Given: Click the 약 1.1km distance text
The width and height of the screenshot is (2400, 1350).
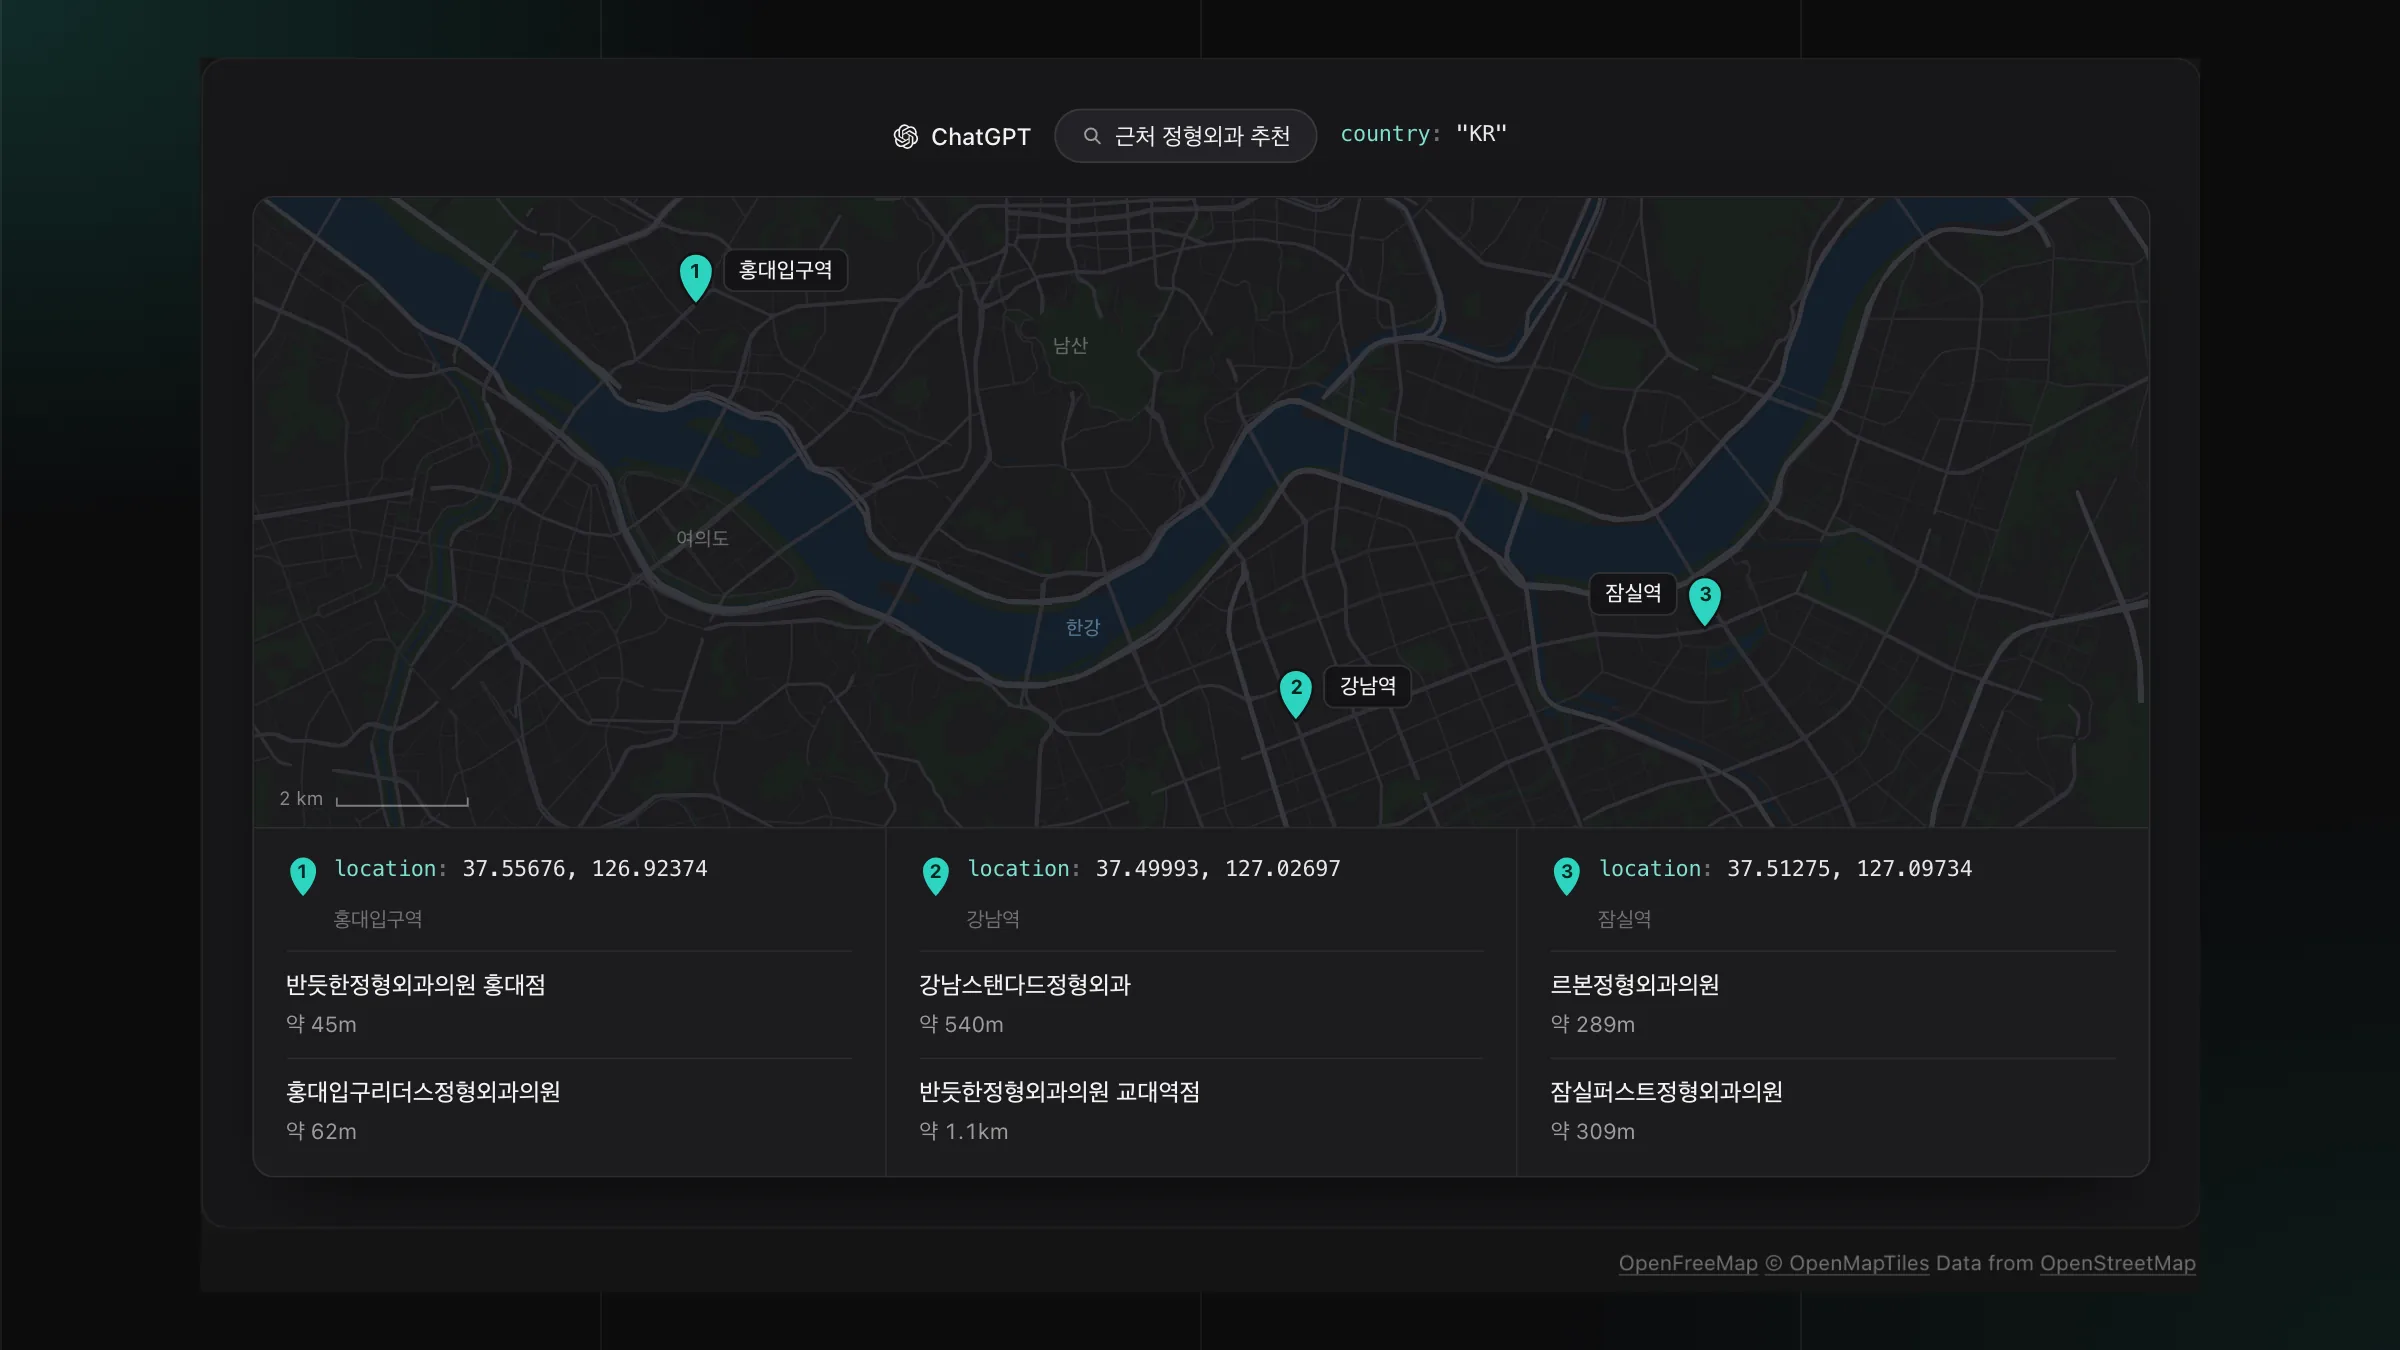Looking at the screenshot, I should tap(964, 1131).
